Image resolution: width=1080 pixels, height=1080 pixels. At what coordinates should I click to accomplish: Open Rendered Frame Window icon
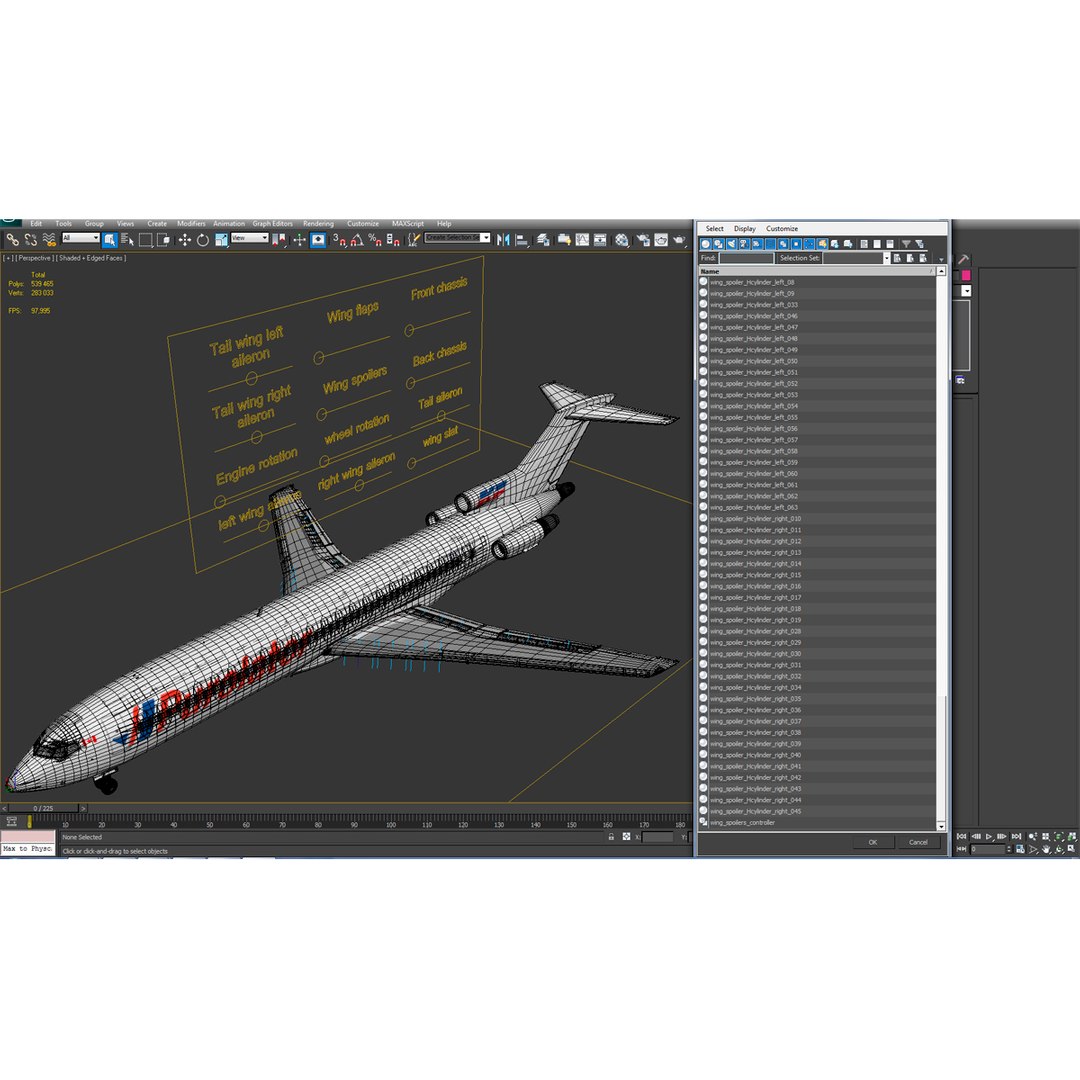(x=661, y=239)
